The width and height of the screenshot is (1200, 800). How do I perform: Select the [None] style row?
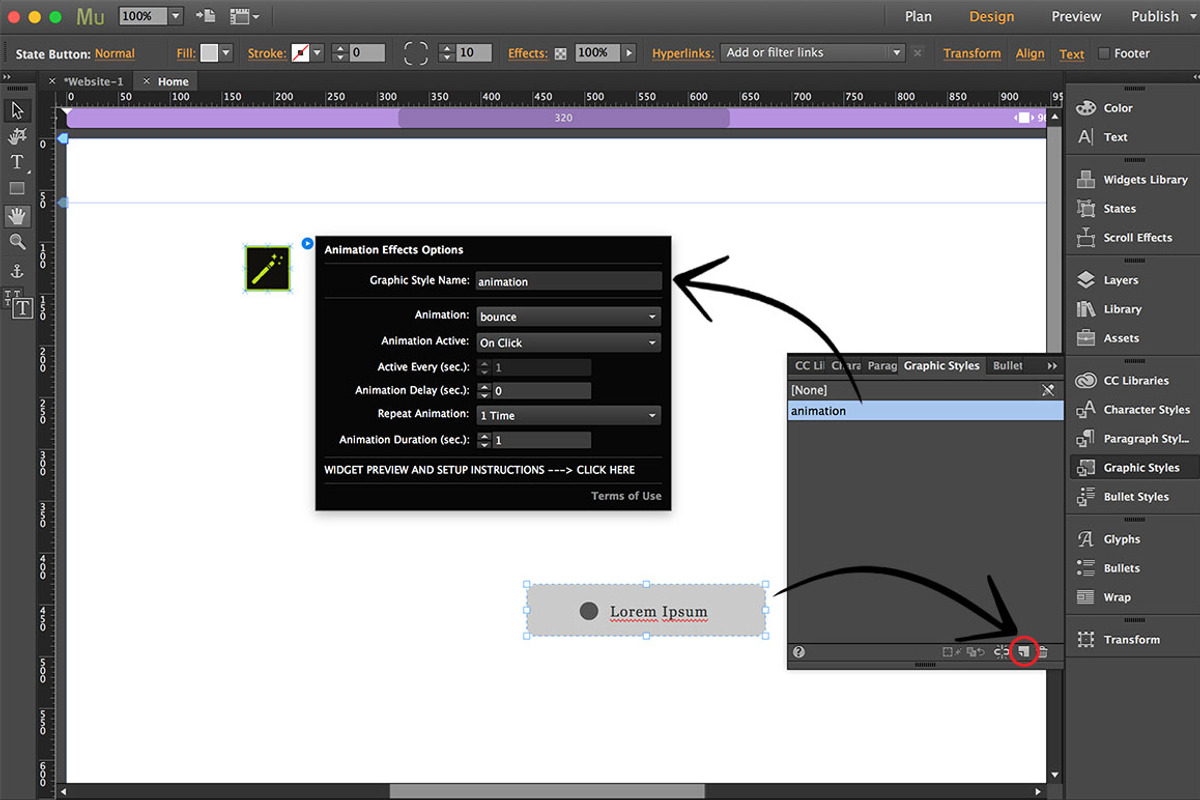pos(925,390)
